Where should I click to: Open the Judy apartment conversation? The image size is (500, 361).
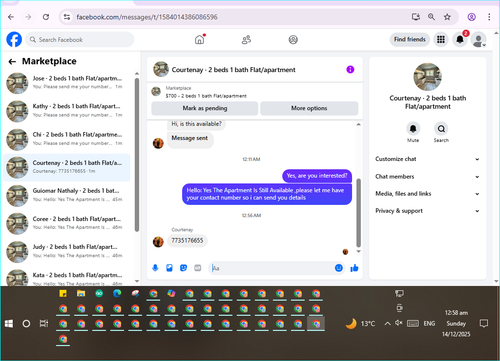67,251
